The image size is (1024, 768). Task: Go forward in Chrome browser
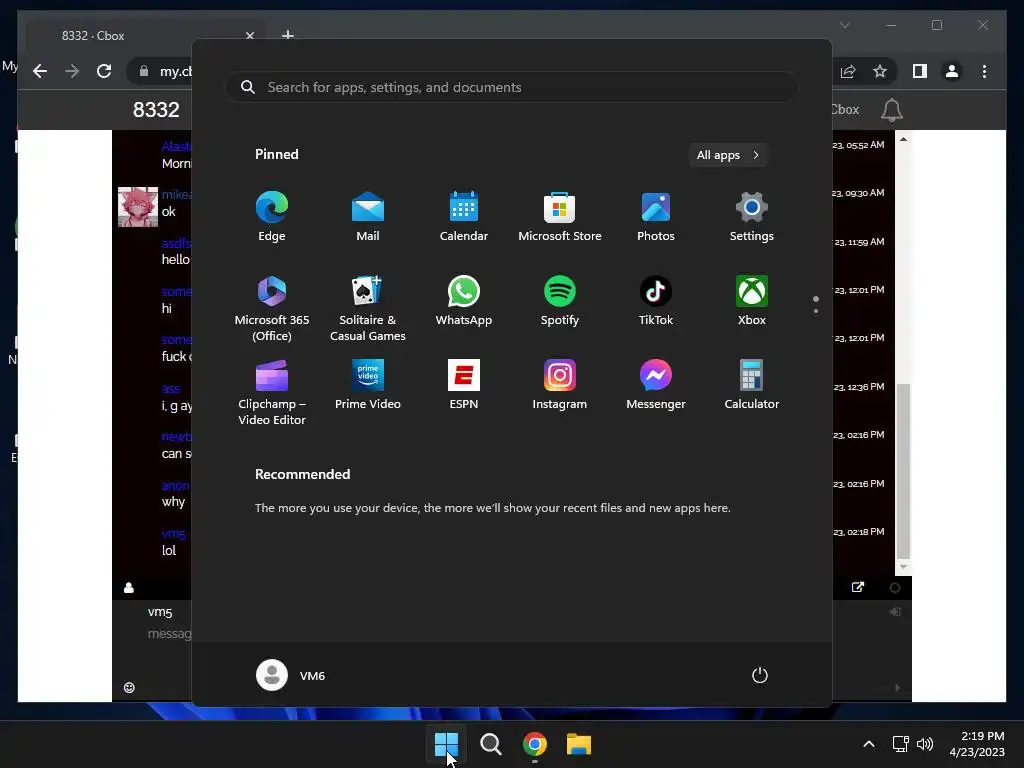click(x=72, y=71)
